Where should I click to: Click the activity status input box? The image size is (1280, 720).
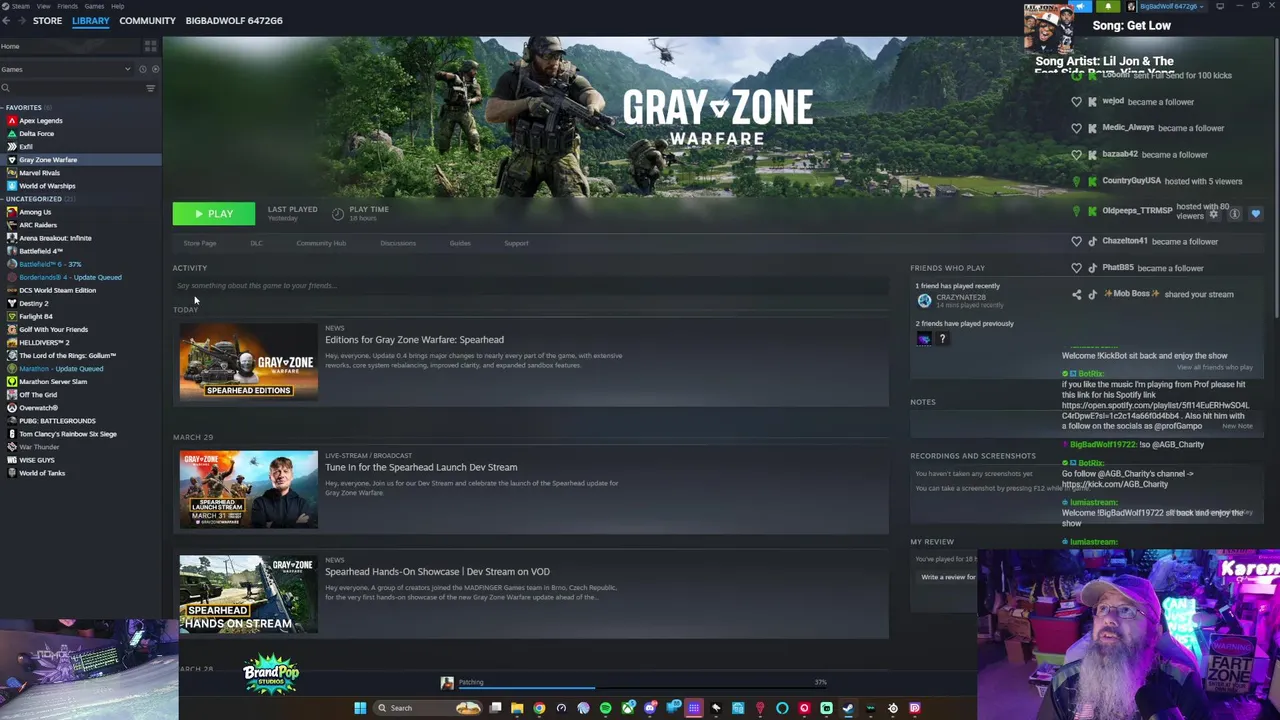coord(530,286)
